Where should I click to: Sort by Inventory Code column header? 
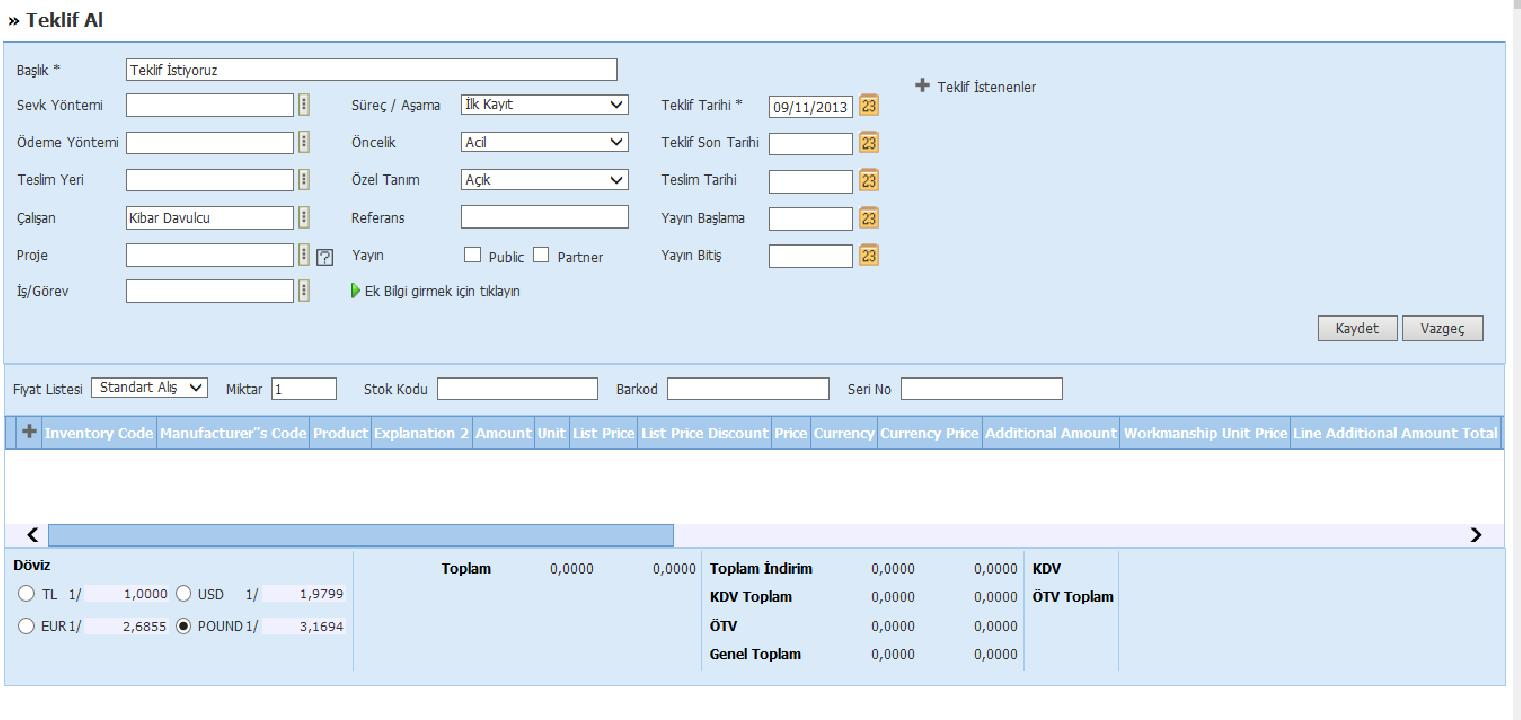point(99,433)
